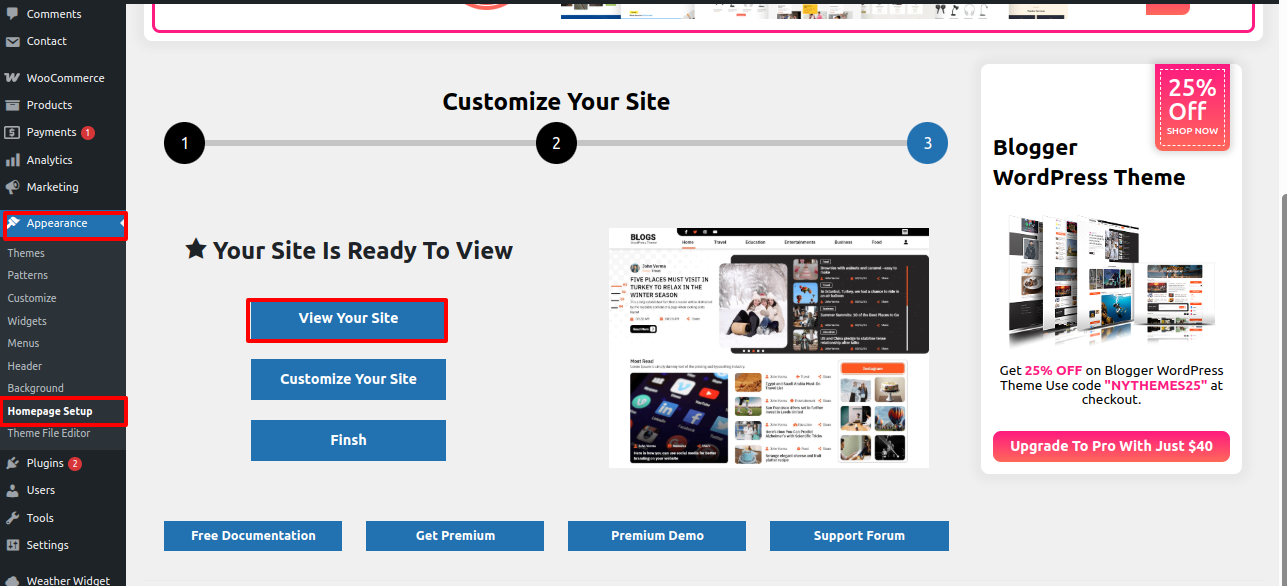The image size is (1287, 586).
Task: Click the Blogger WordPress Theme heading
Action: click(1089, 162)
